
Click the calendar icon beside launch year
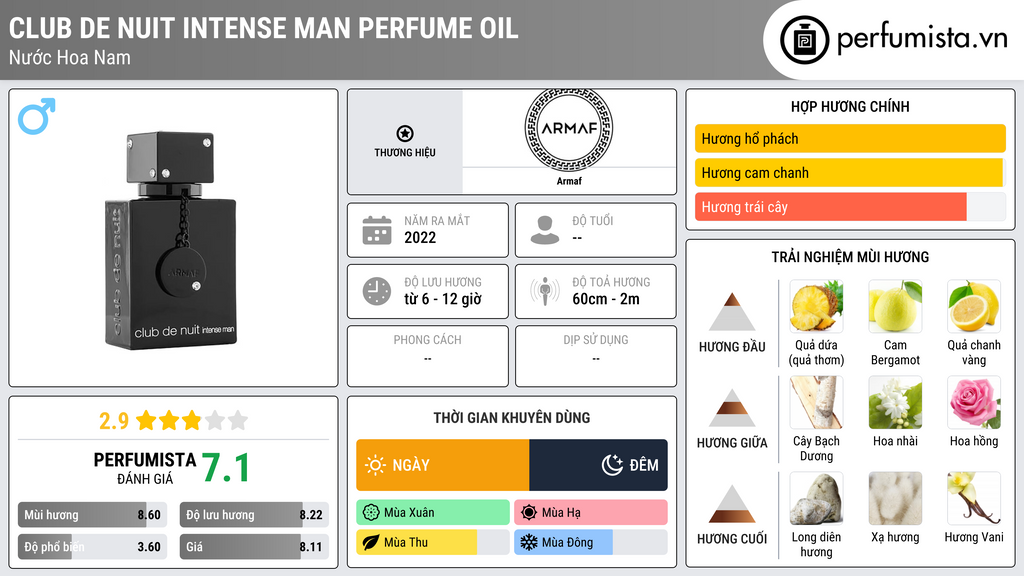(x=376, y=230)
